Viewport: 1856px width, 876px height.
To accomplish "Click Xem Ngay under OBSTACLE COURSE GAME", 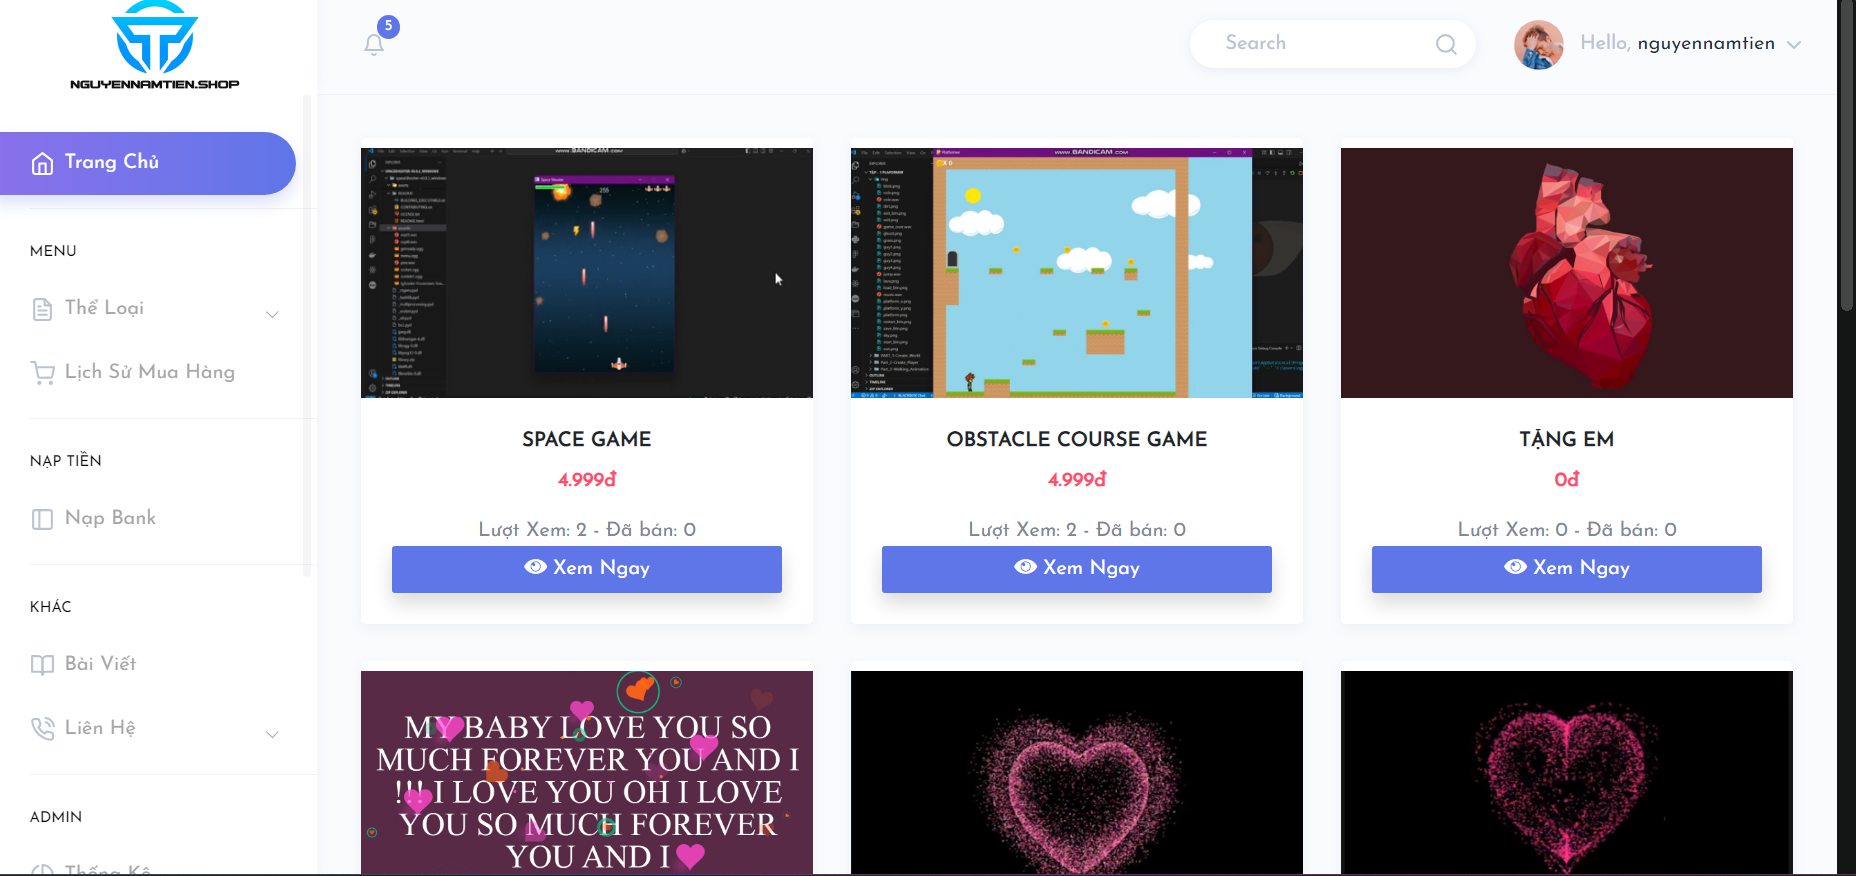I will click(1077, 569).
